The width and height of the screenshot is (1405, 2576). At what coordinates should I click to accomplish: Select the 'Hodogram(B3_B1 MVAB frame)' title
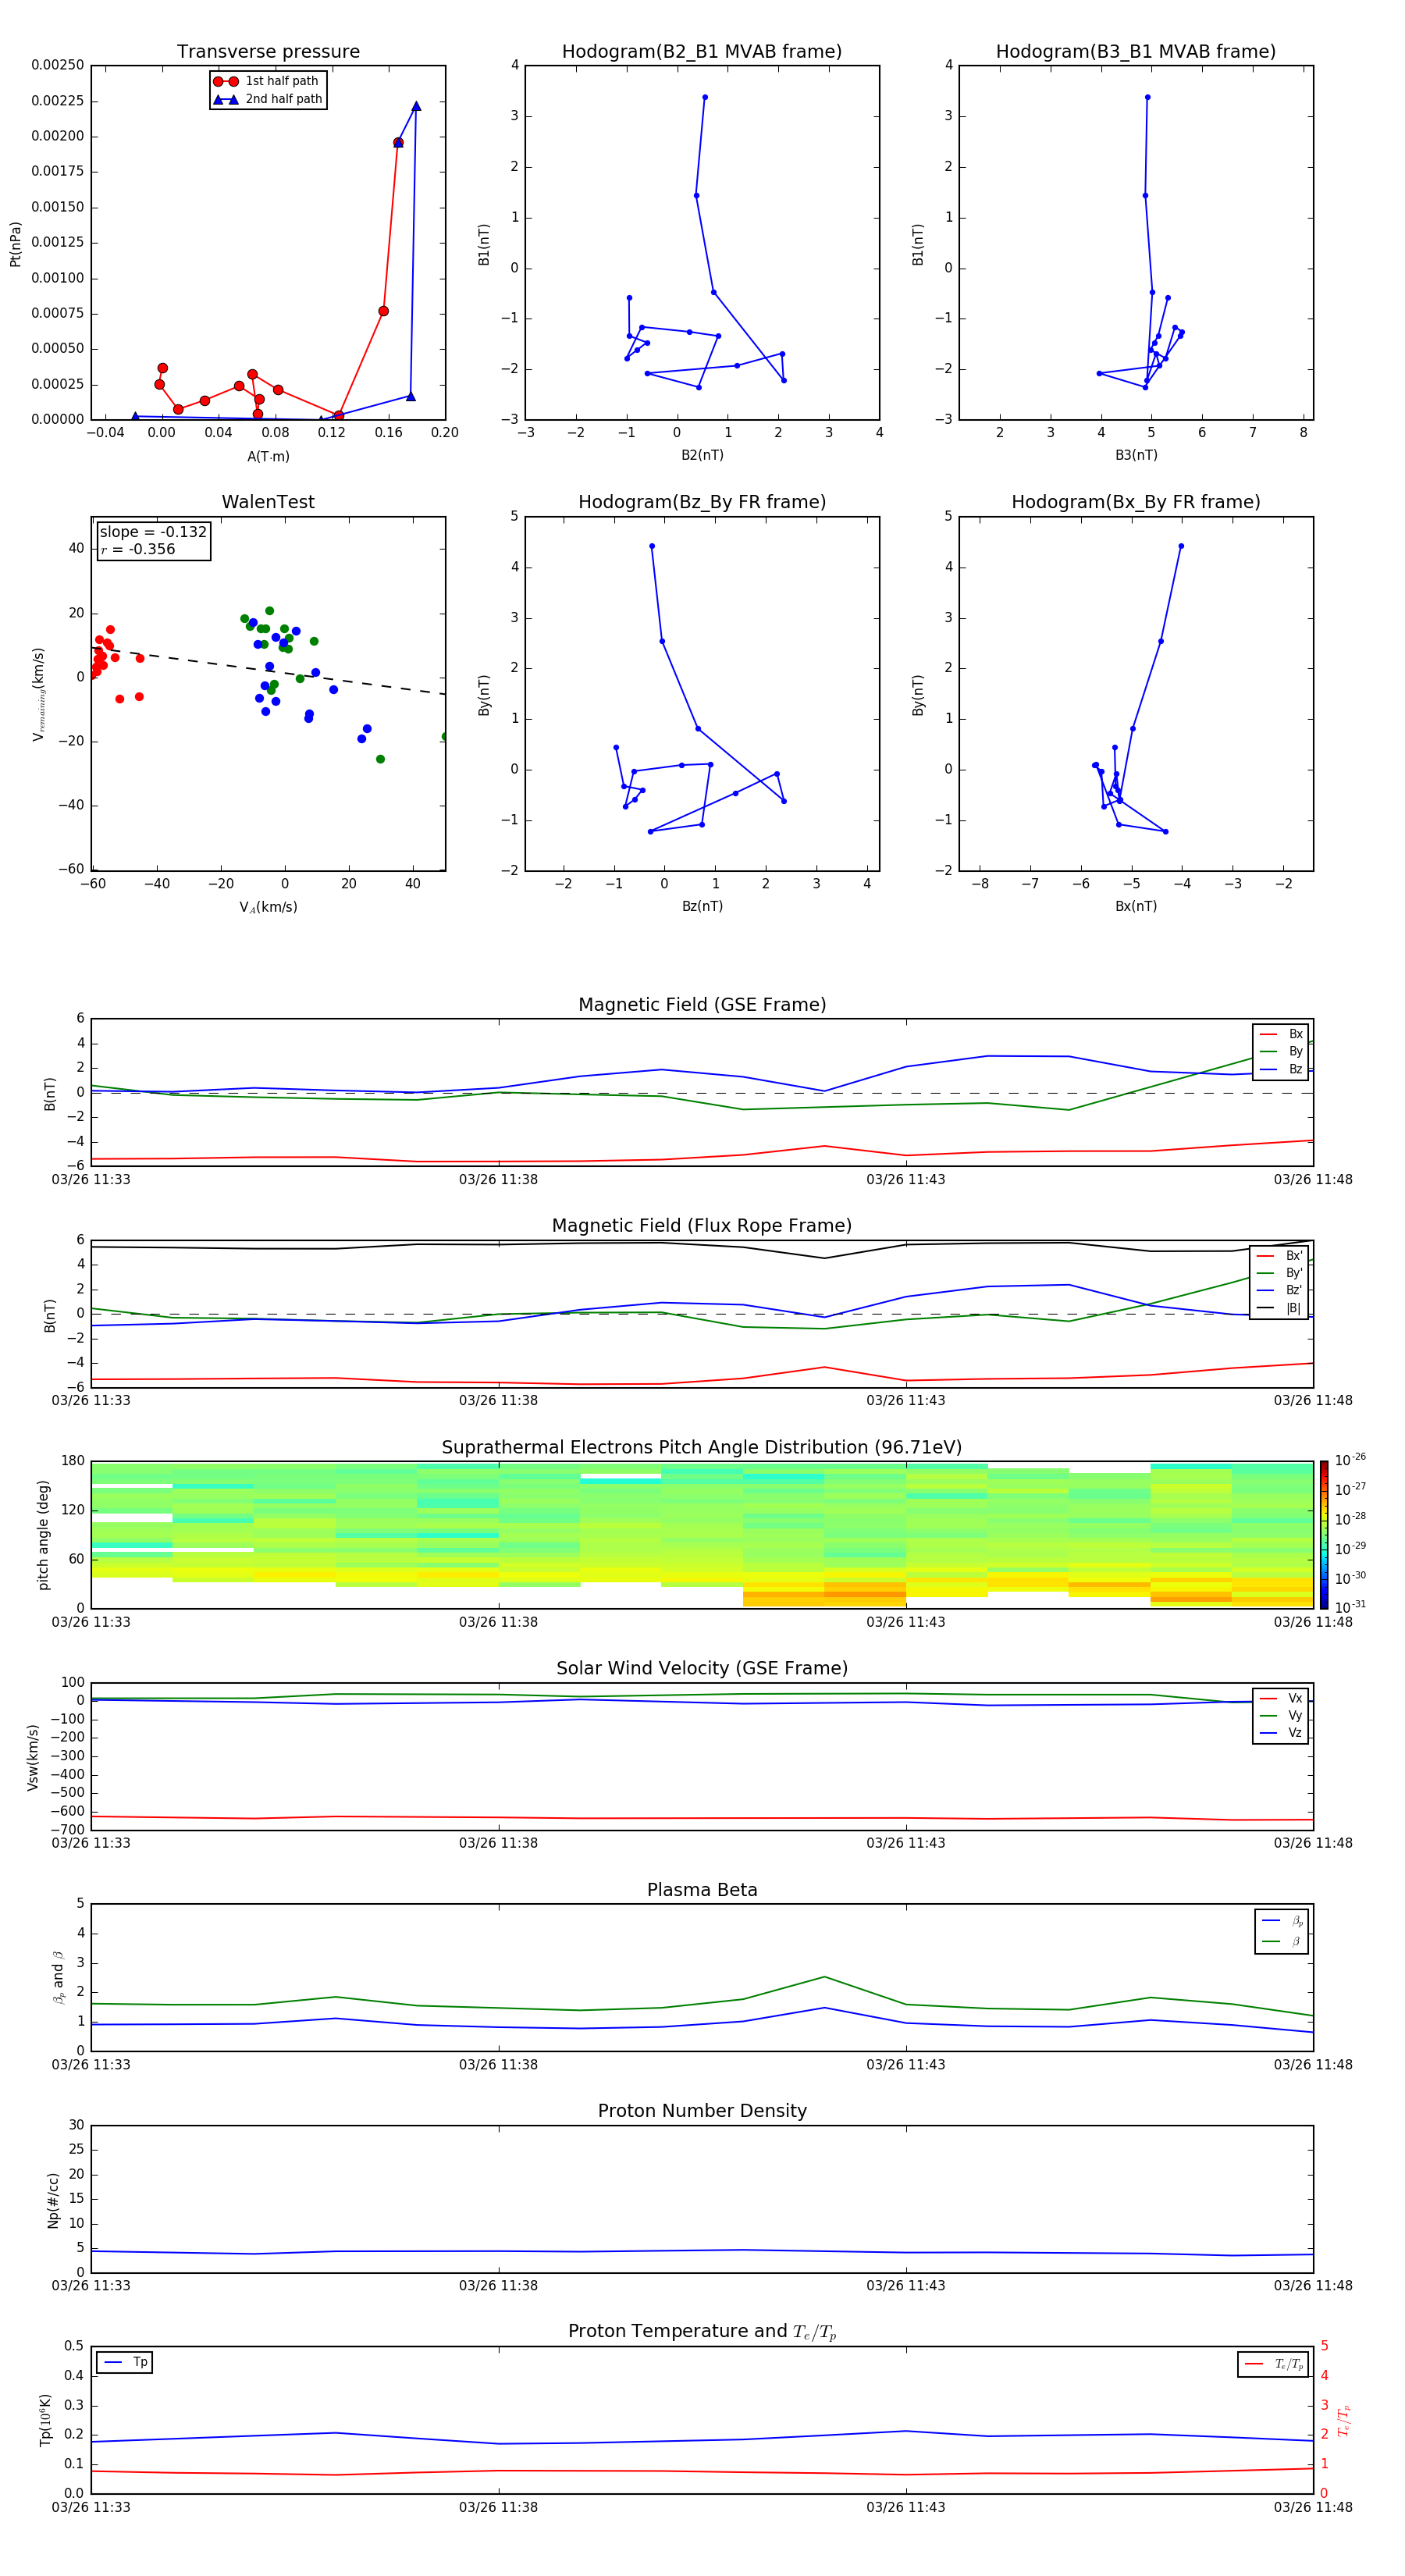click(1136, 51)
